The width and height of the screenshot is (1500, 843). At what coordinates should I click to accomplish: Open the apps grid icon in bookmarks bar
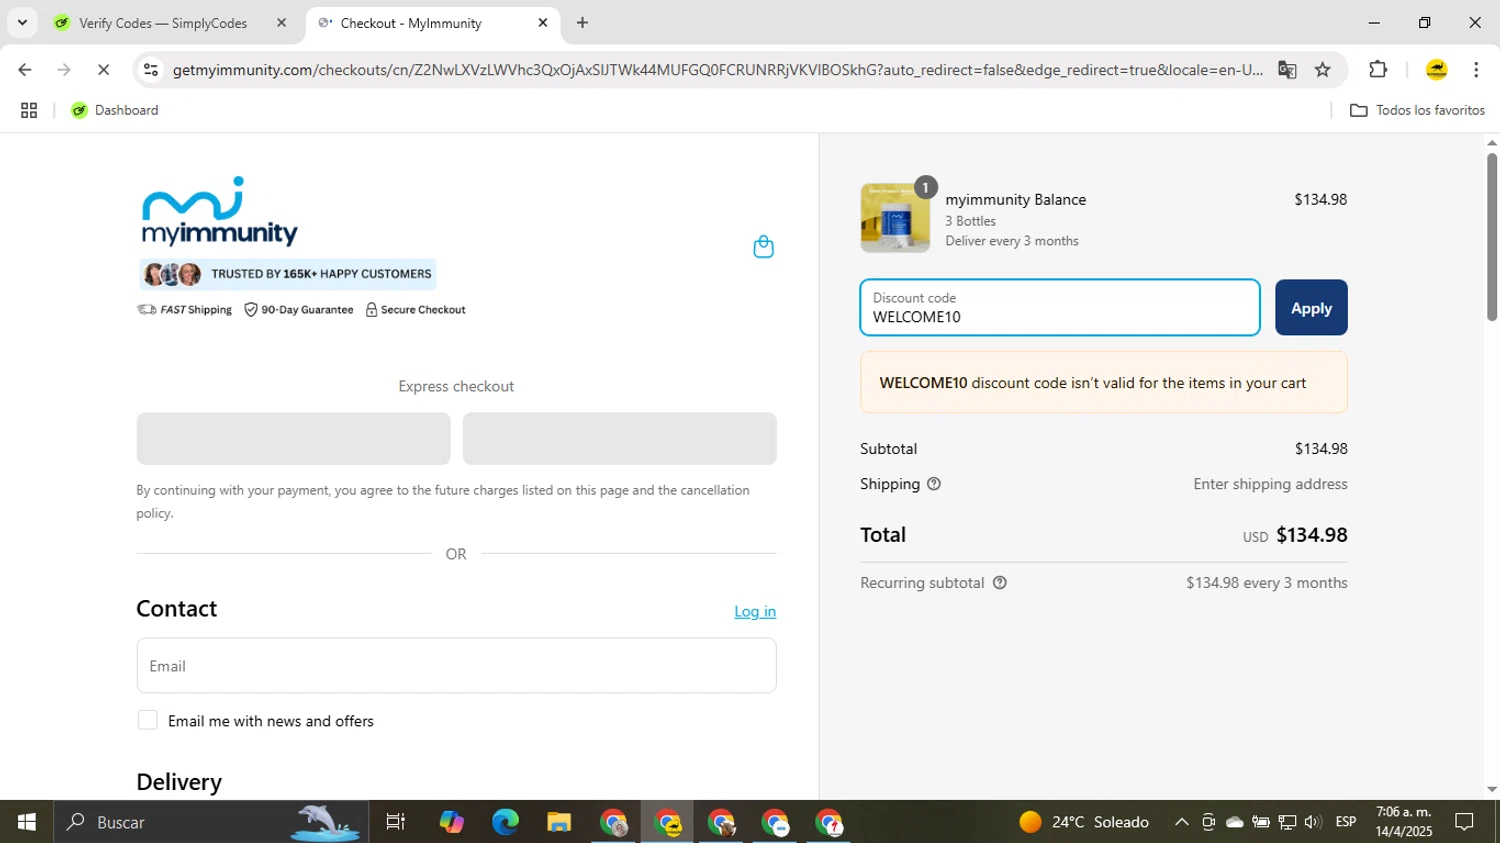click(29, 111)
